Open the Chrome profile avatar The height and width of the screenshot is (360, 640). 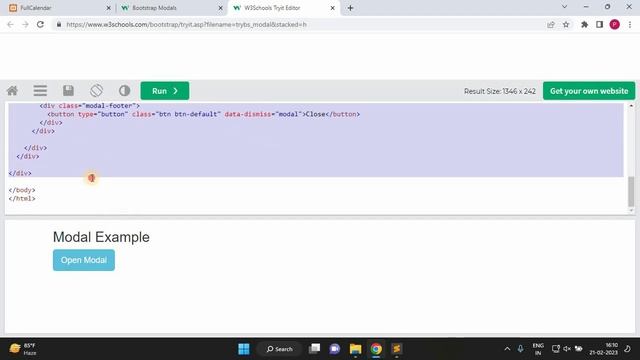pyautogui.click(x=615, y=24)
